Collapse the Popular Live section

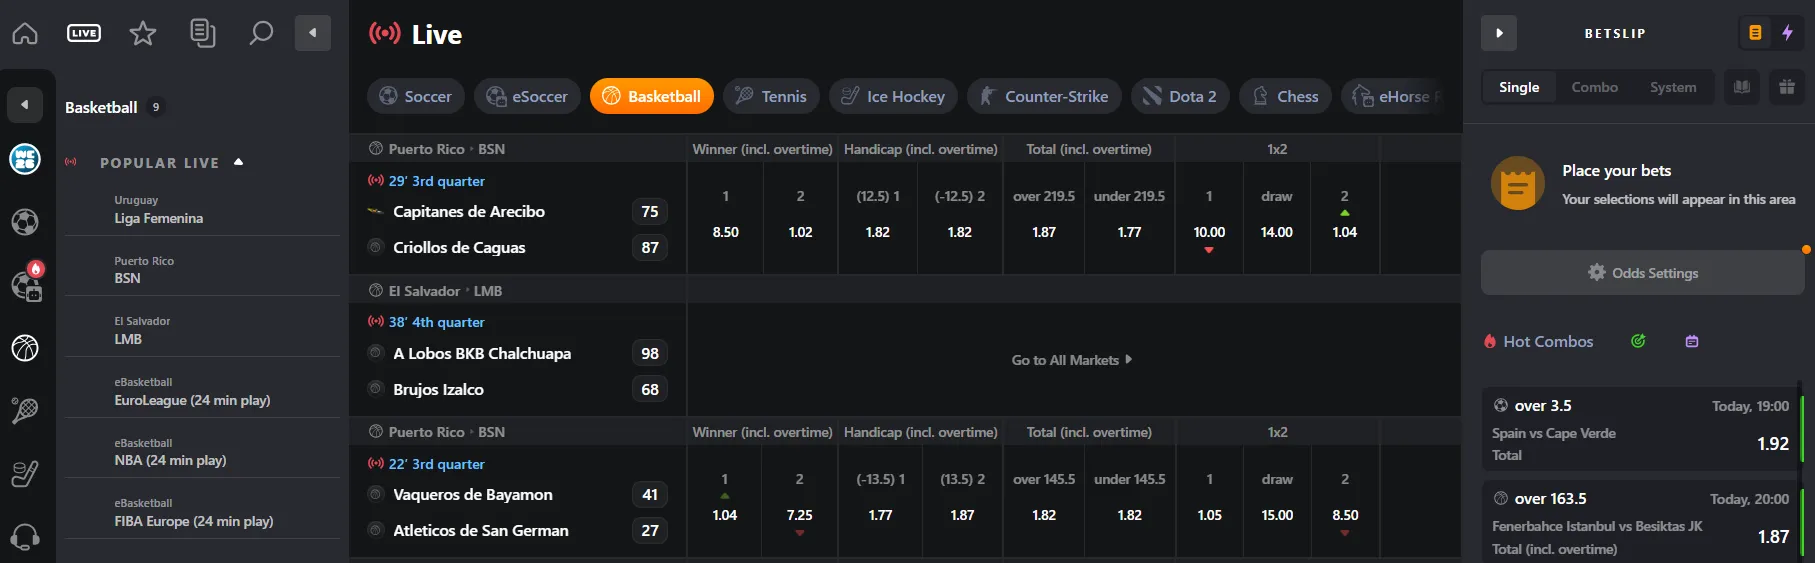point(238,162)
